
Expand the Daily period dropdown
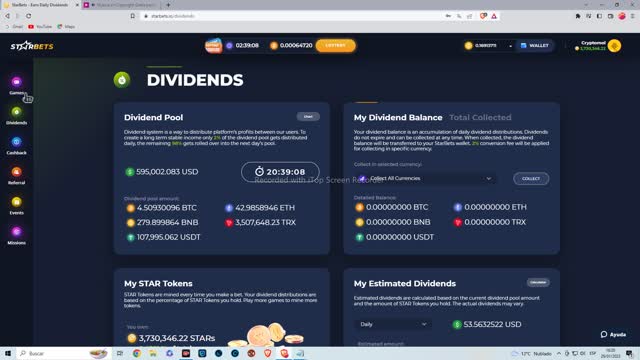(x=393, y=324)
